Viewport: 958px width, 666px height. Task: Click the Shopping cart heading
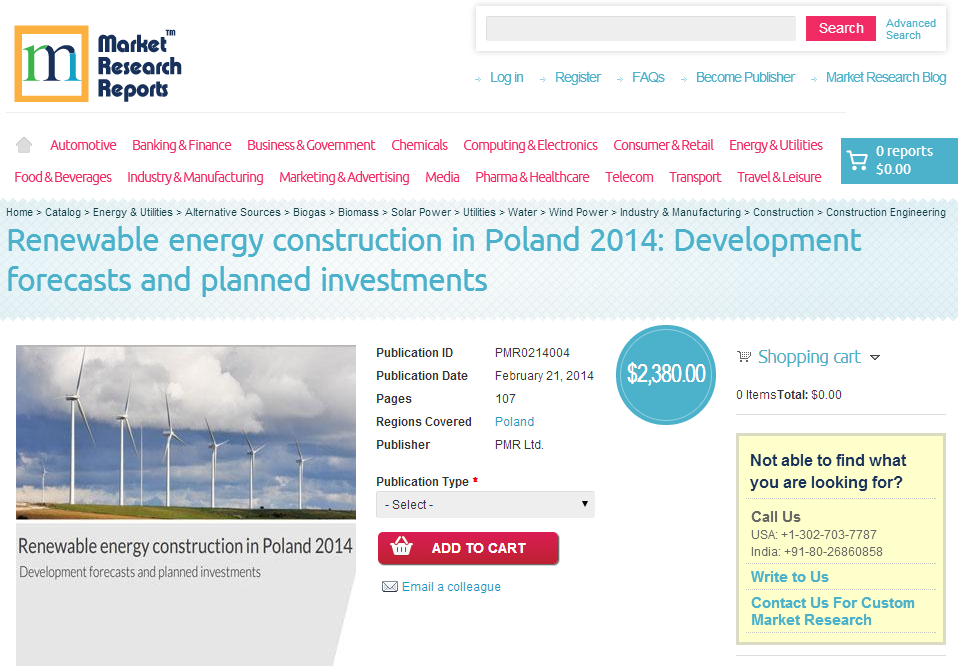[809, 357]
